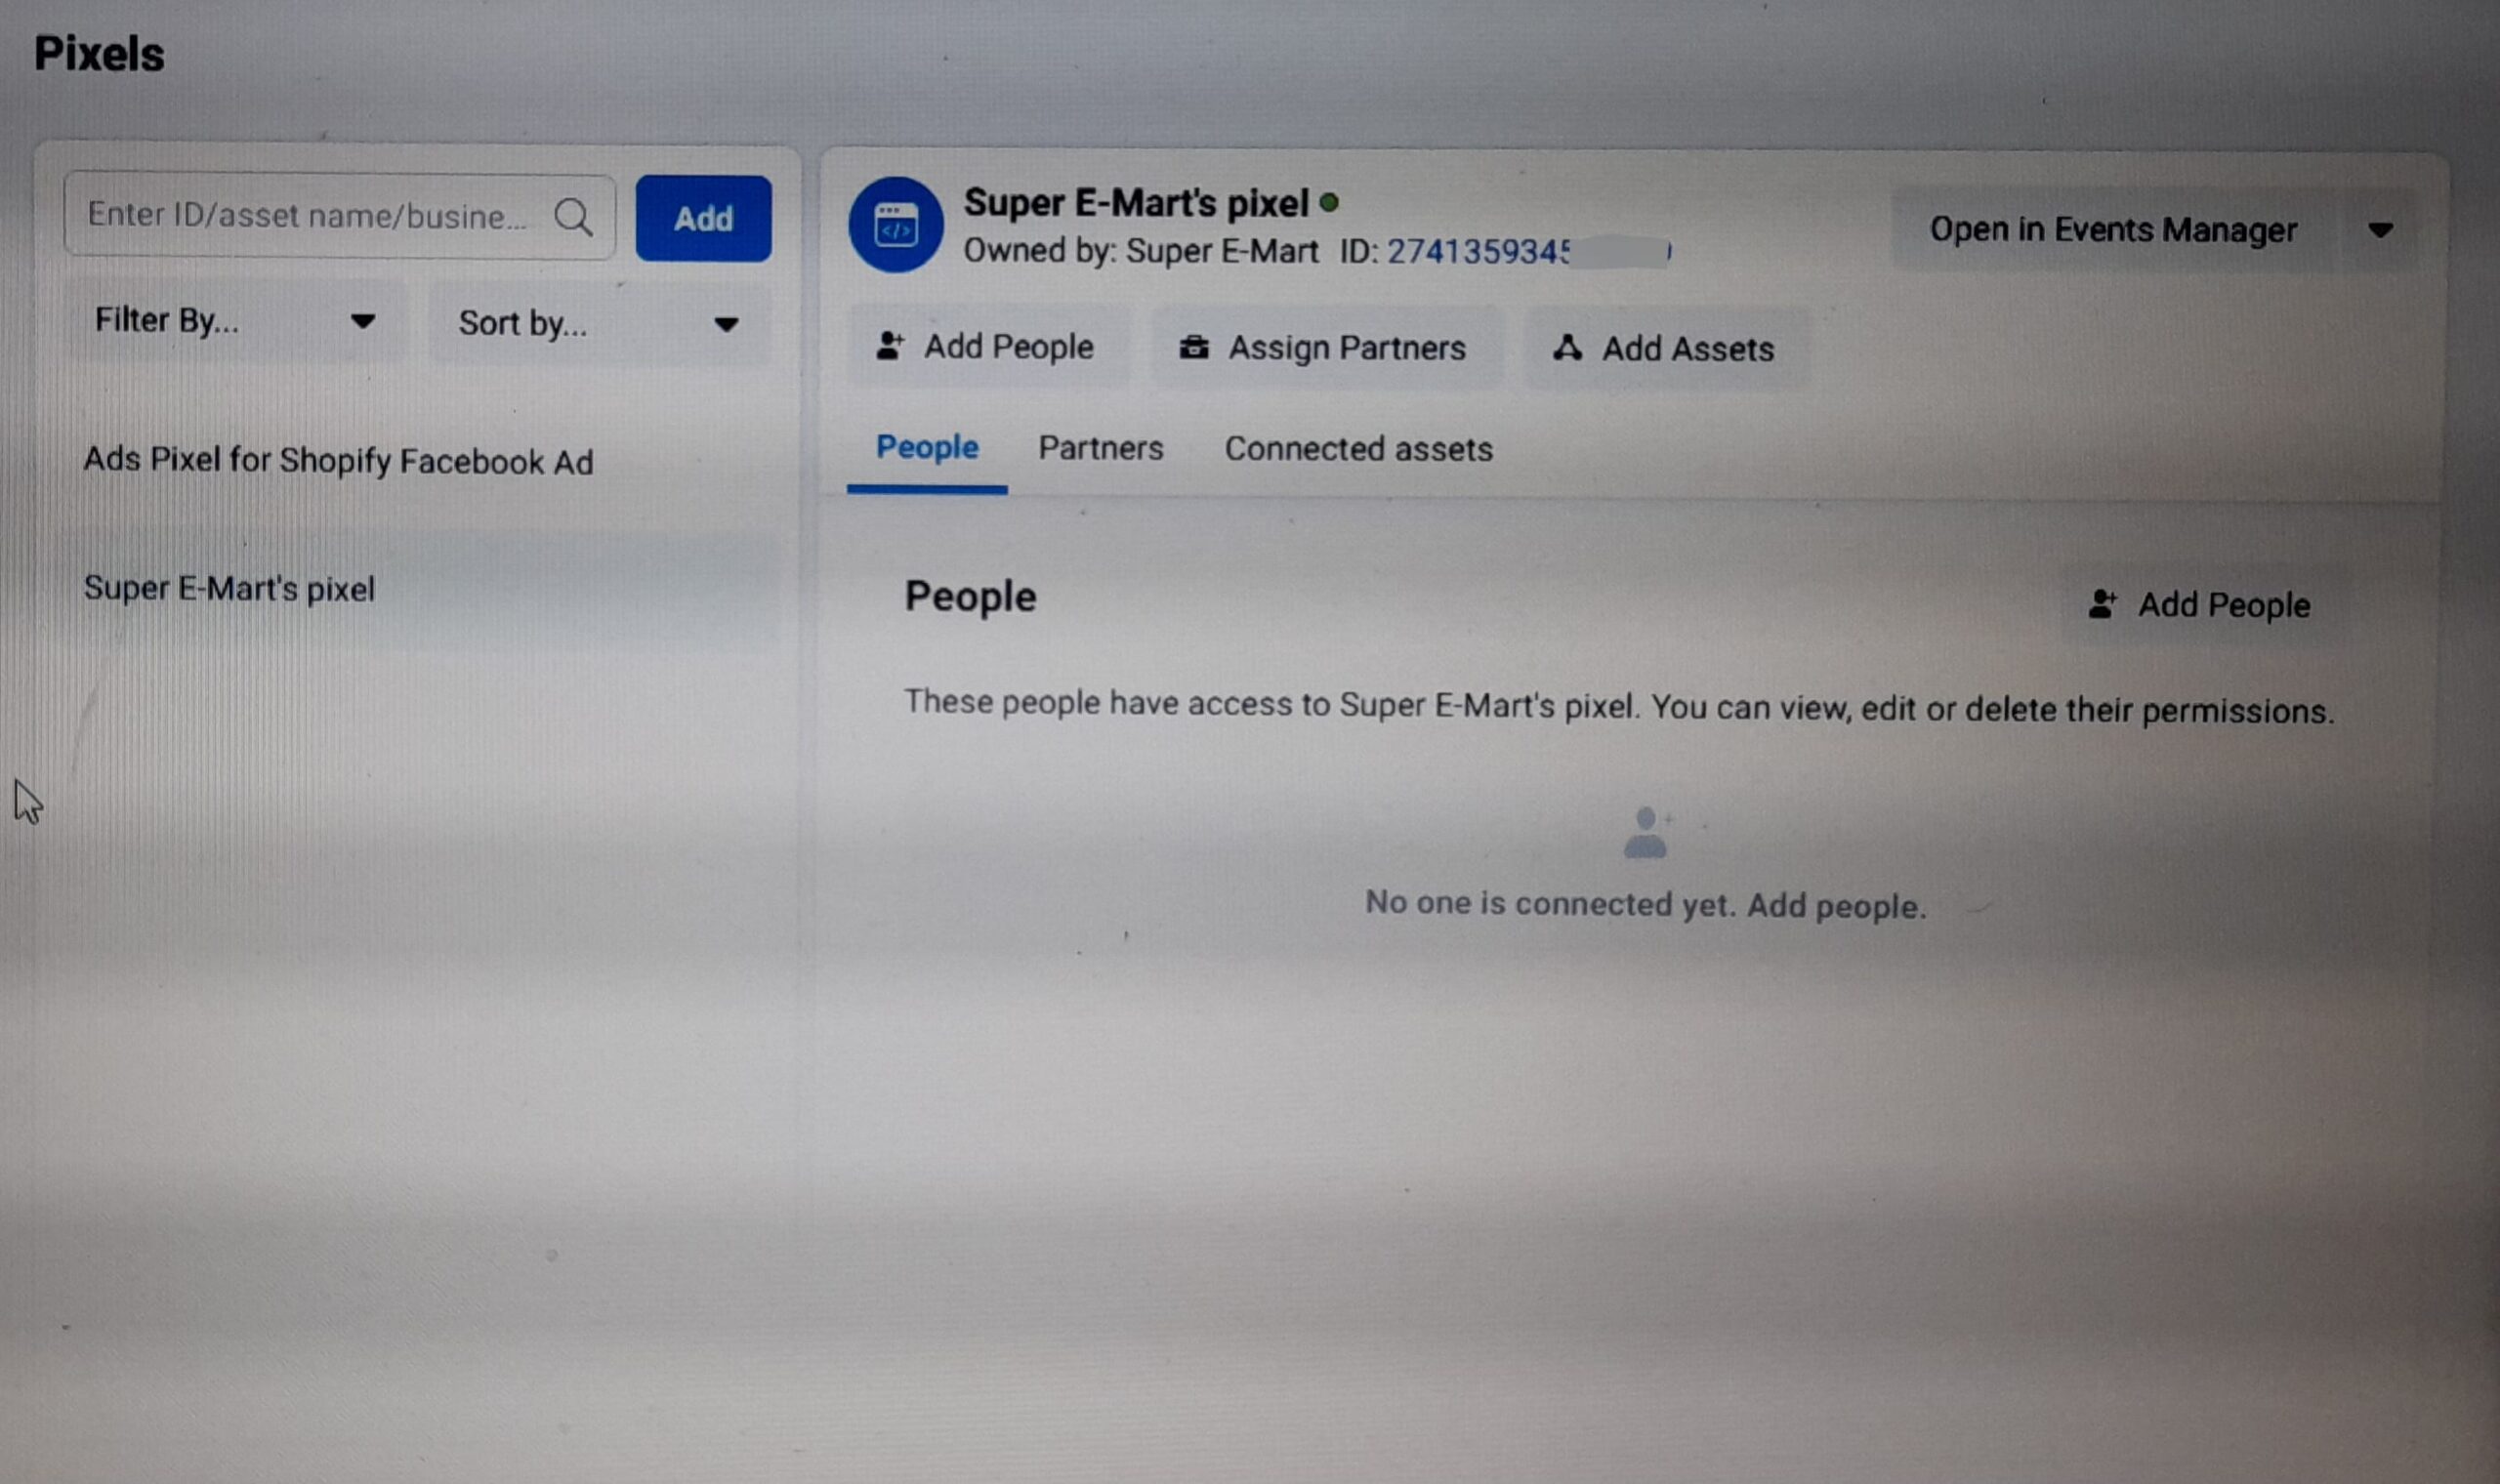Click the dropdown arrow next to Events Manager button
The image size is (2500, 1484).
tap(2387, 229)
